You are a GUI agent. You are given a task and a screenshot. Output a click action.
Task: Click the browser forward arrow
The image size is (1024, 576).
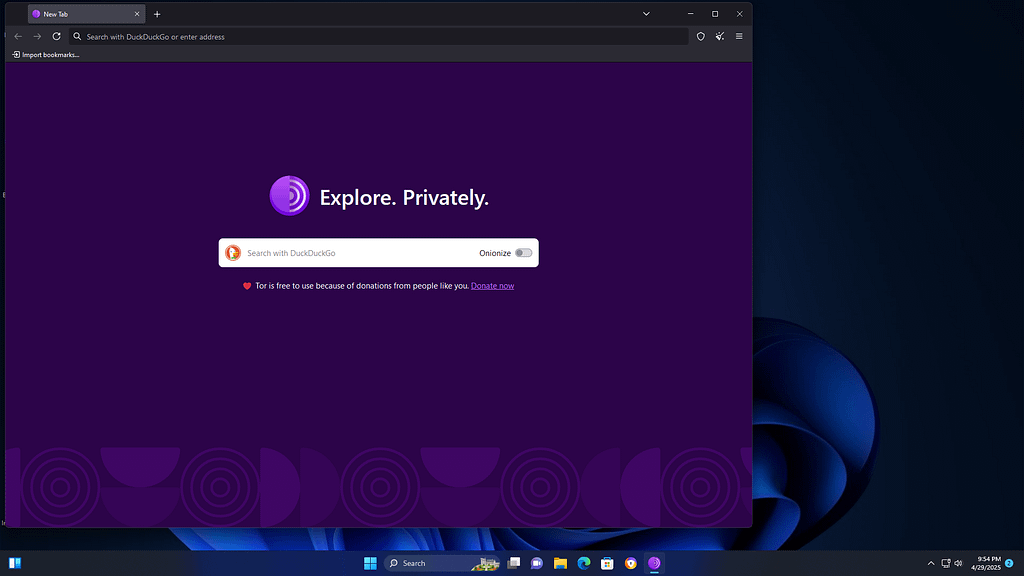(x=37, y=37)
